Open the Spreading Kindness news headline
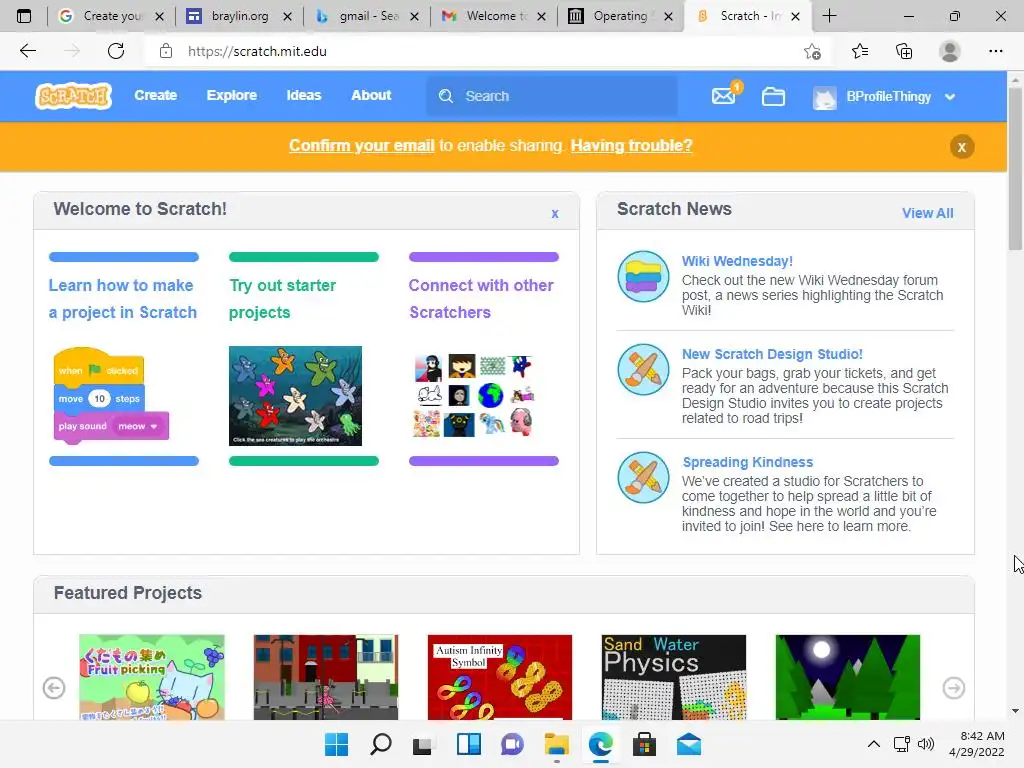This screenshot has width=1024, height=768. (x=748, y=462)
